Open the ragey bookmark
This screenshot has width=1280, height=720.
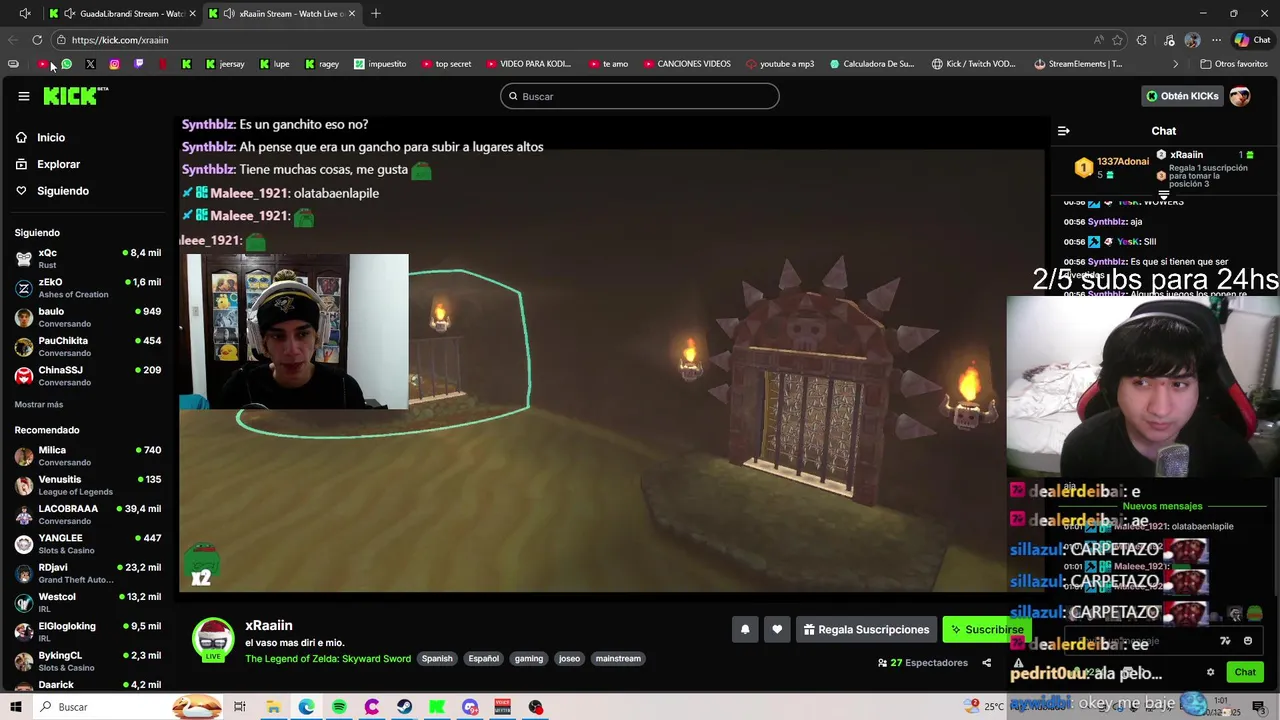click(x=322, y=64)
